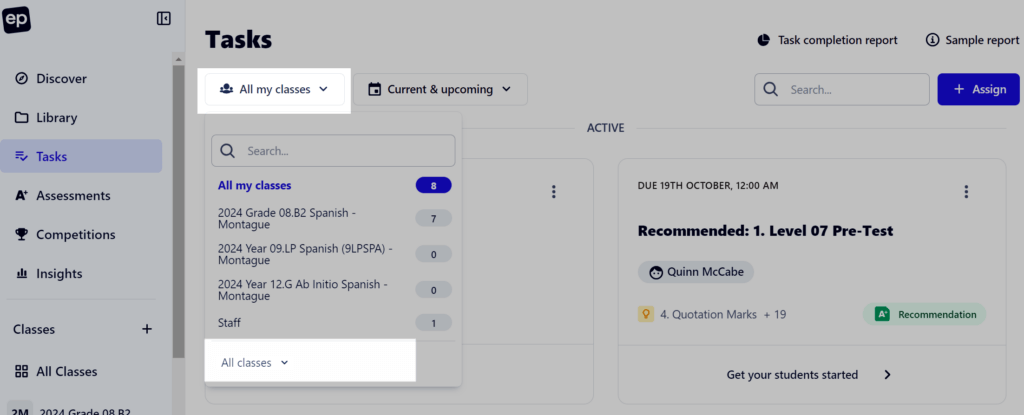Open Recommended: 1. Level 07 Pre-Test task
The image size is (1024, 415).
pyautogui.click(x=765, y=231)
